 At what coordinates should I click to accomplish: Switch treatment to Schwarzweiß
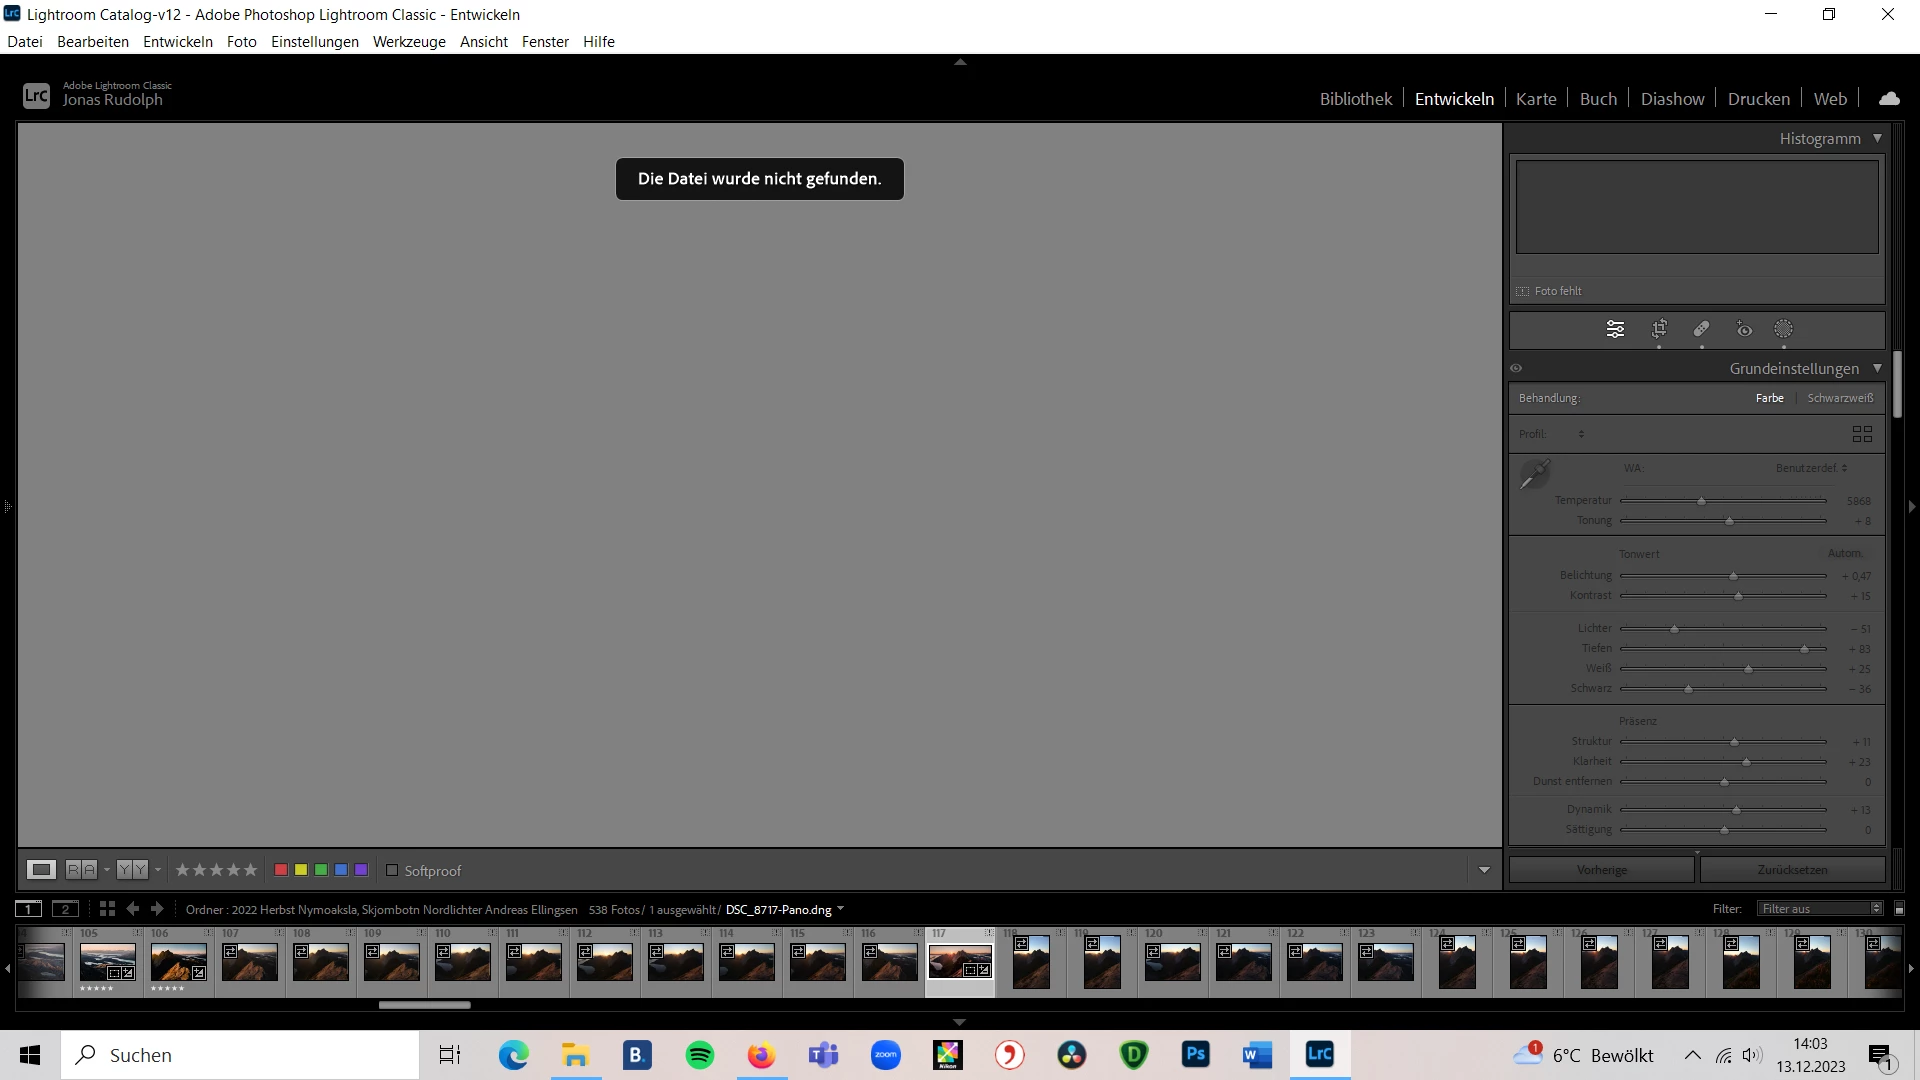(x=1840, y=398)
